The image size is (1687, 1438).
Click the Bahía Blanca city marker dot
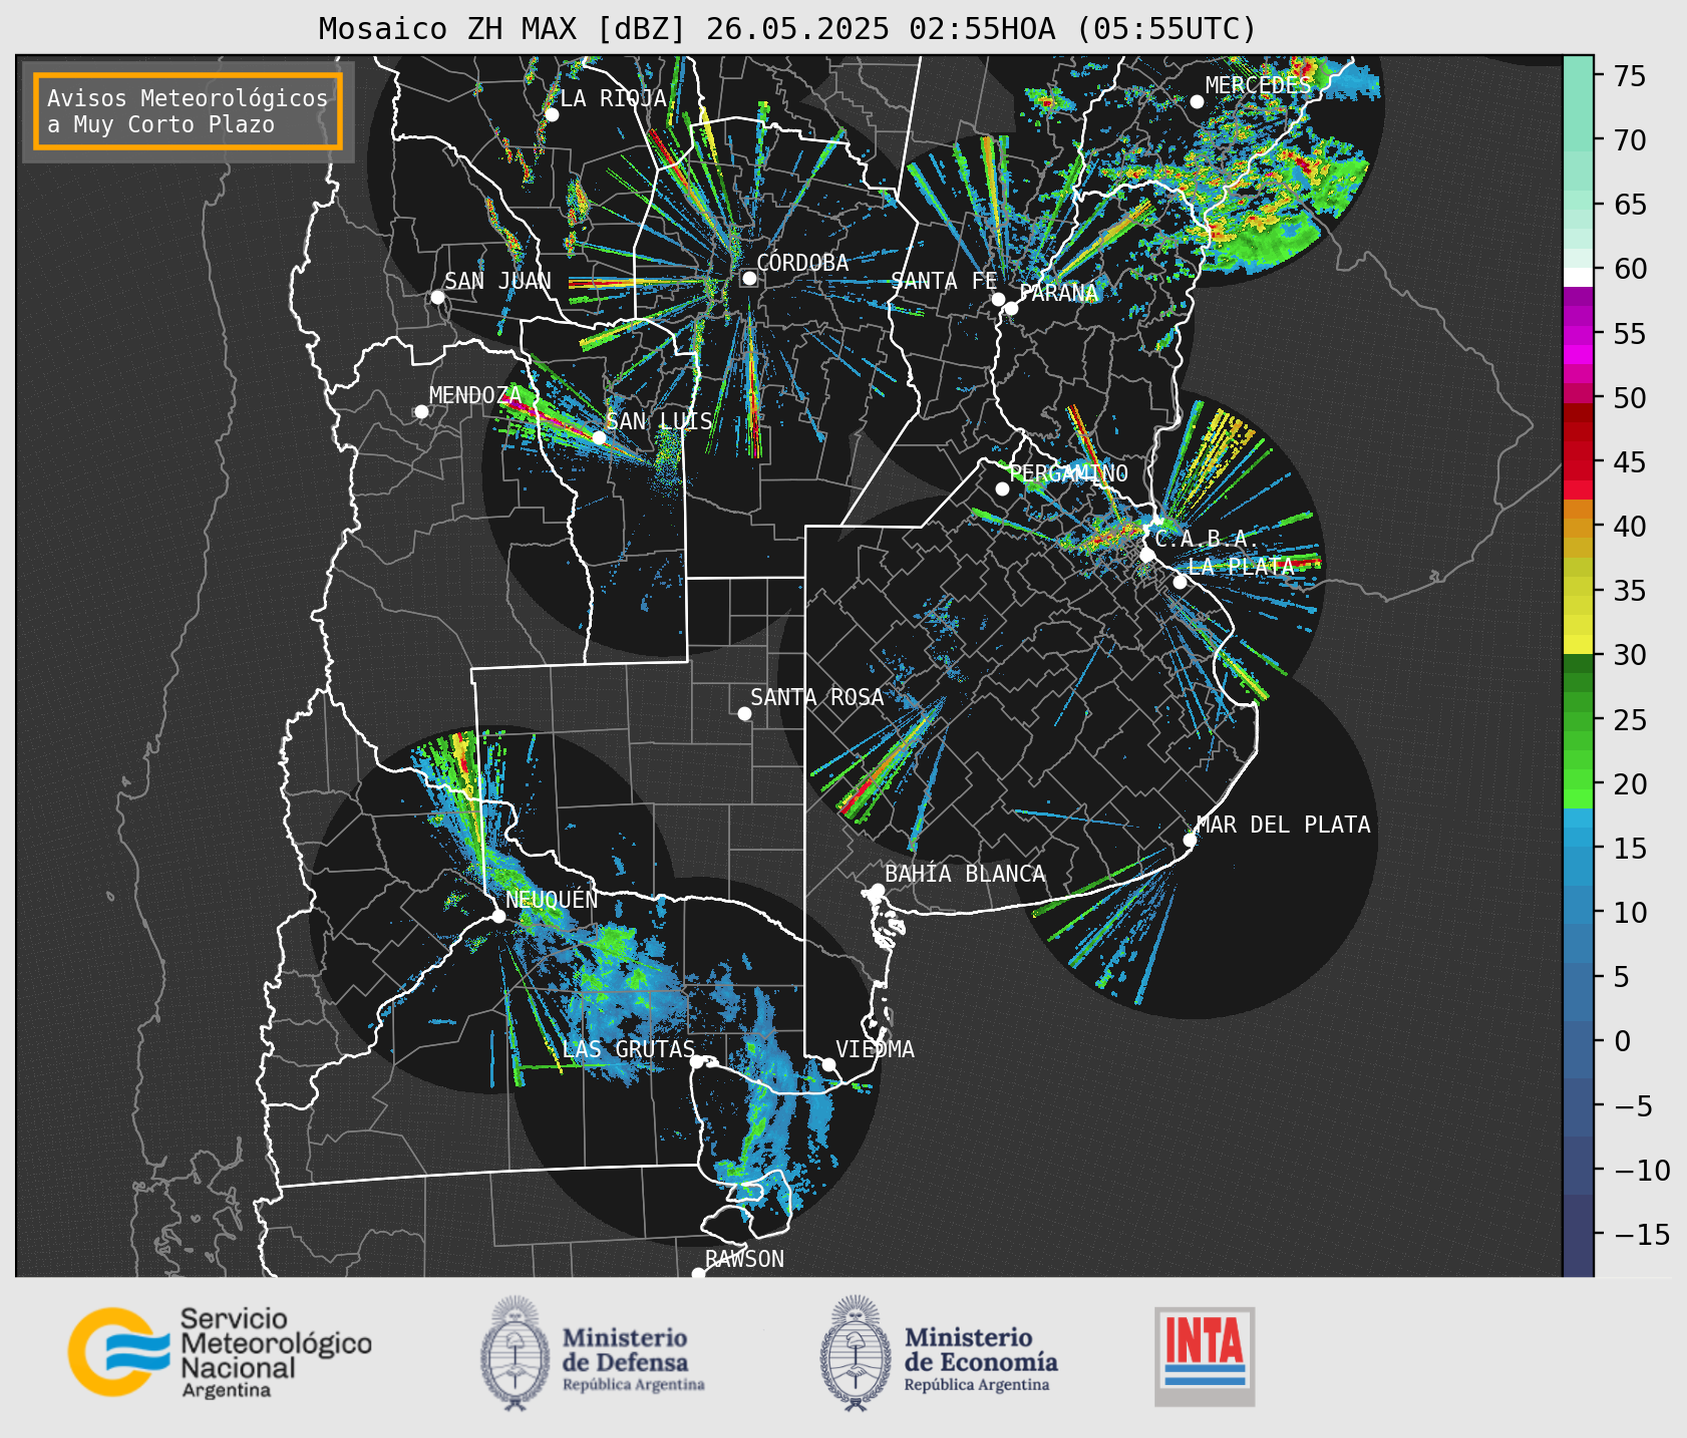(877, 889)
